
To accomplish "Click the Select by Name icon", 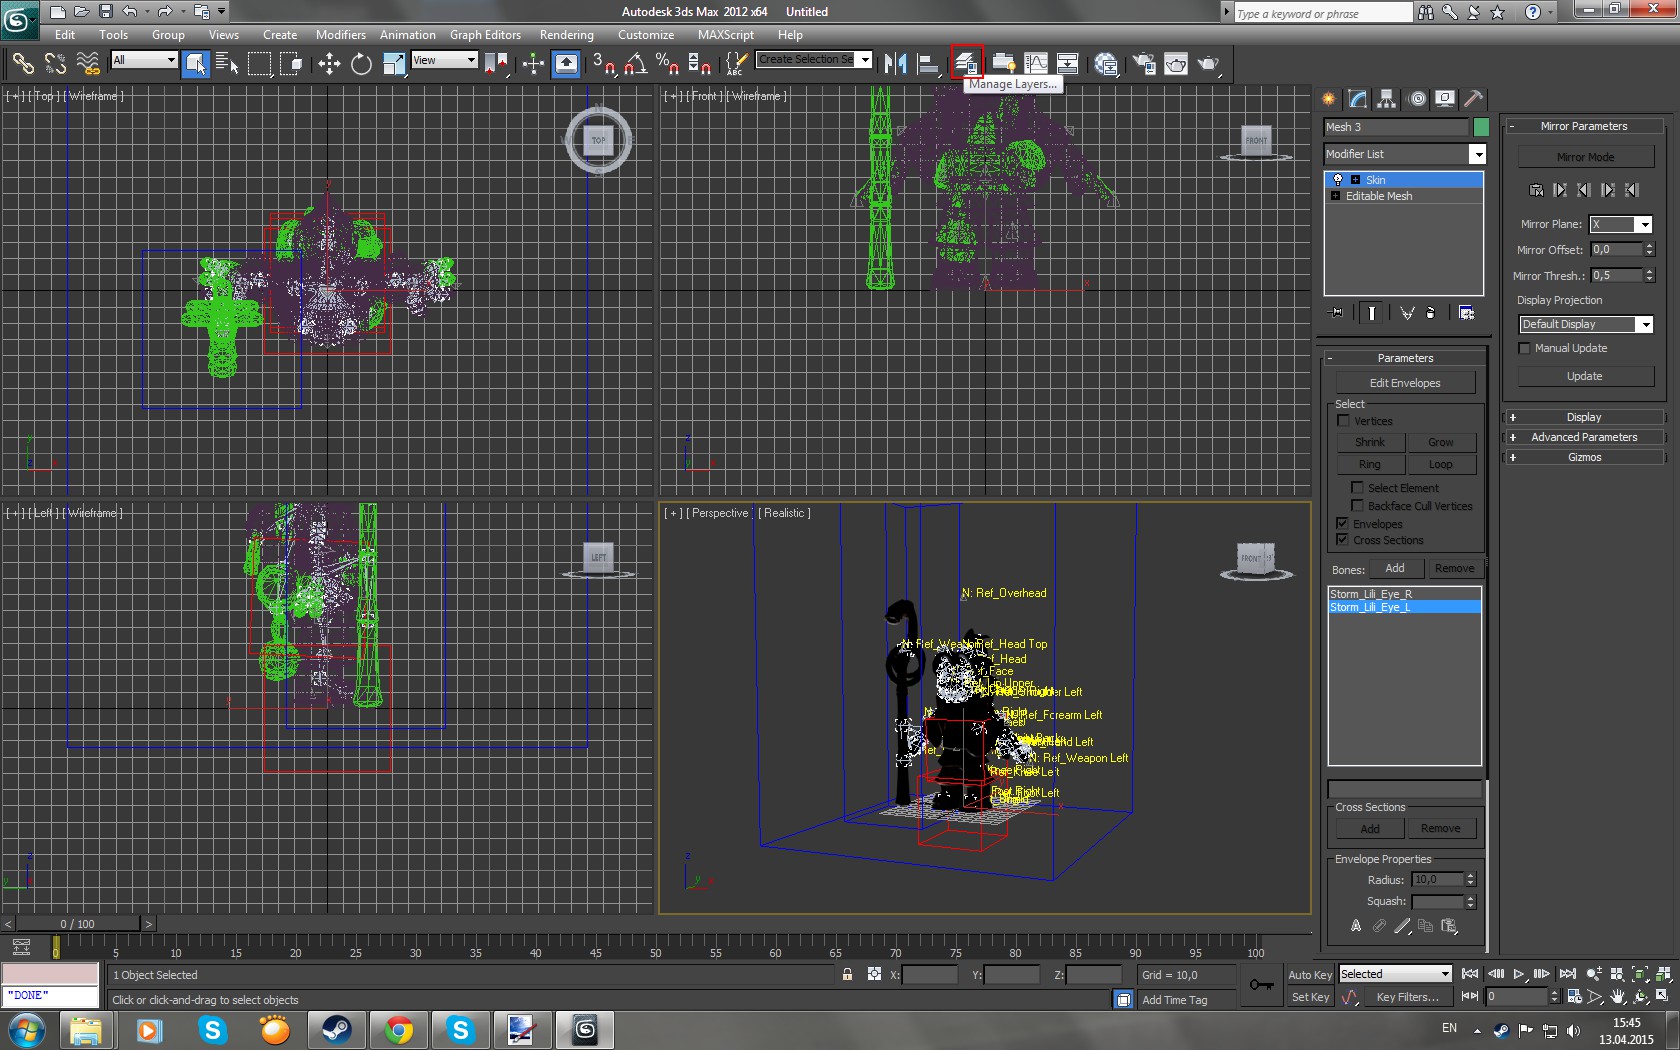I will coord(227,64).
